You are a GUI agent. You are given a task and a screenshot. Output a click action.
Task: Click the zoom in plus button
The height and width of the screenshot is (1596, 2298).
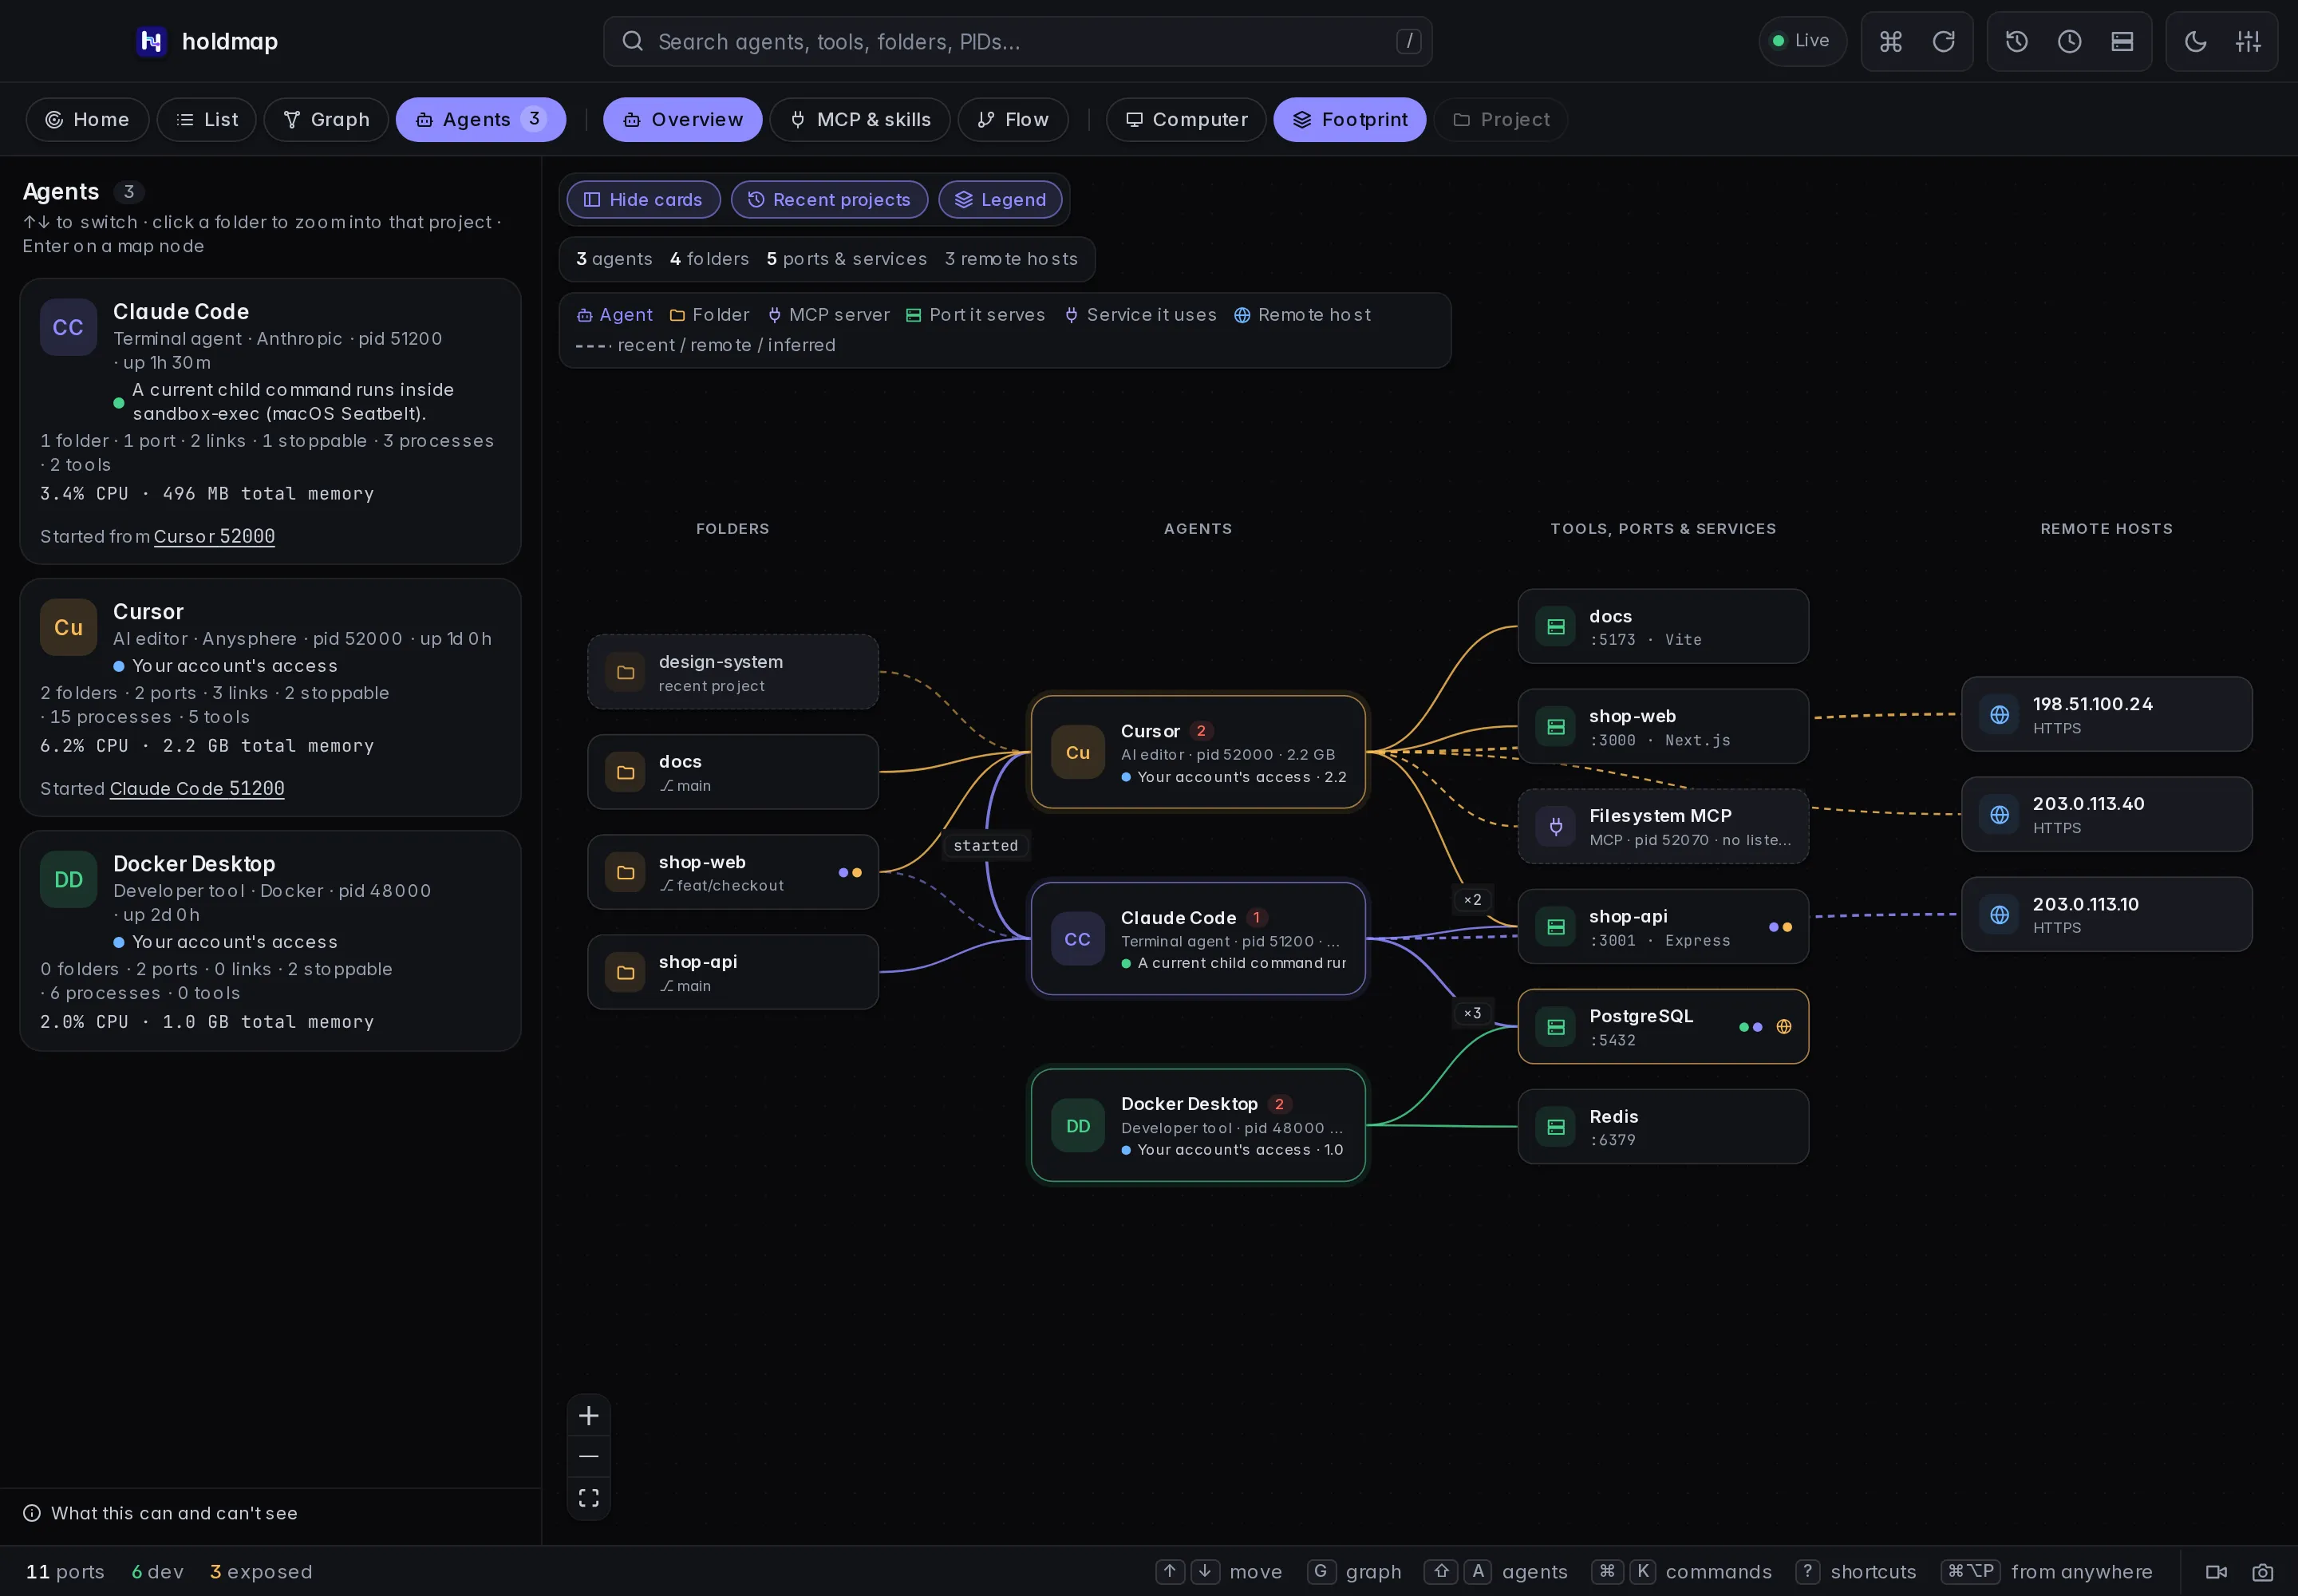pos(589,1416)
